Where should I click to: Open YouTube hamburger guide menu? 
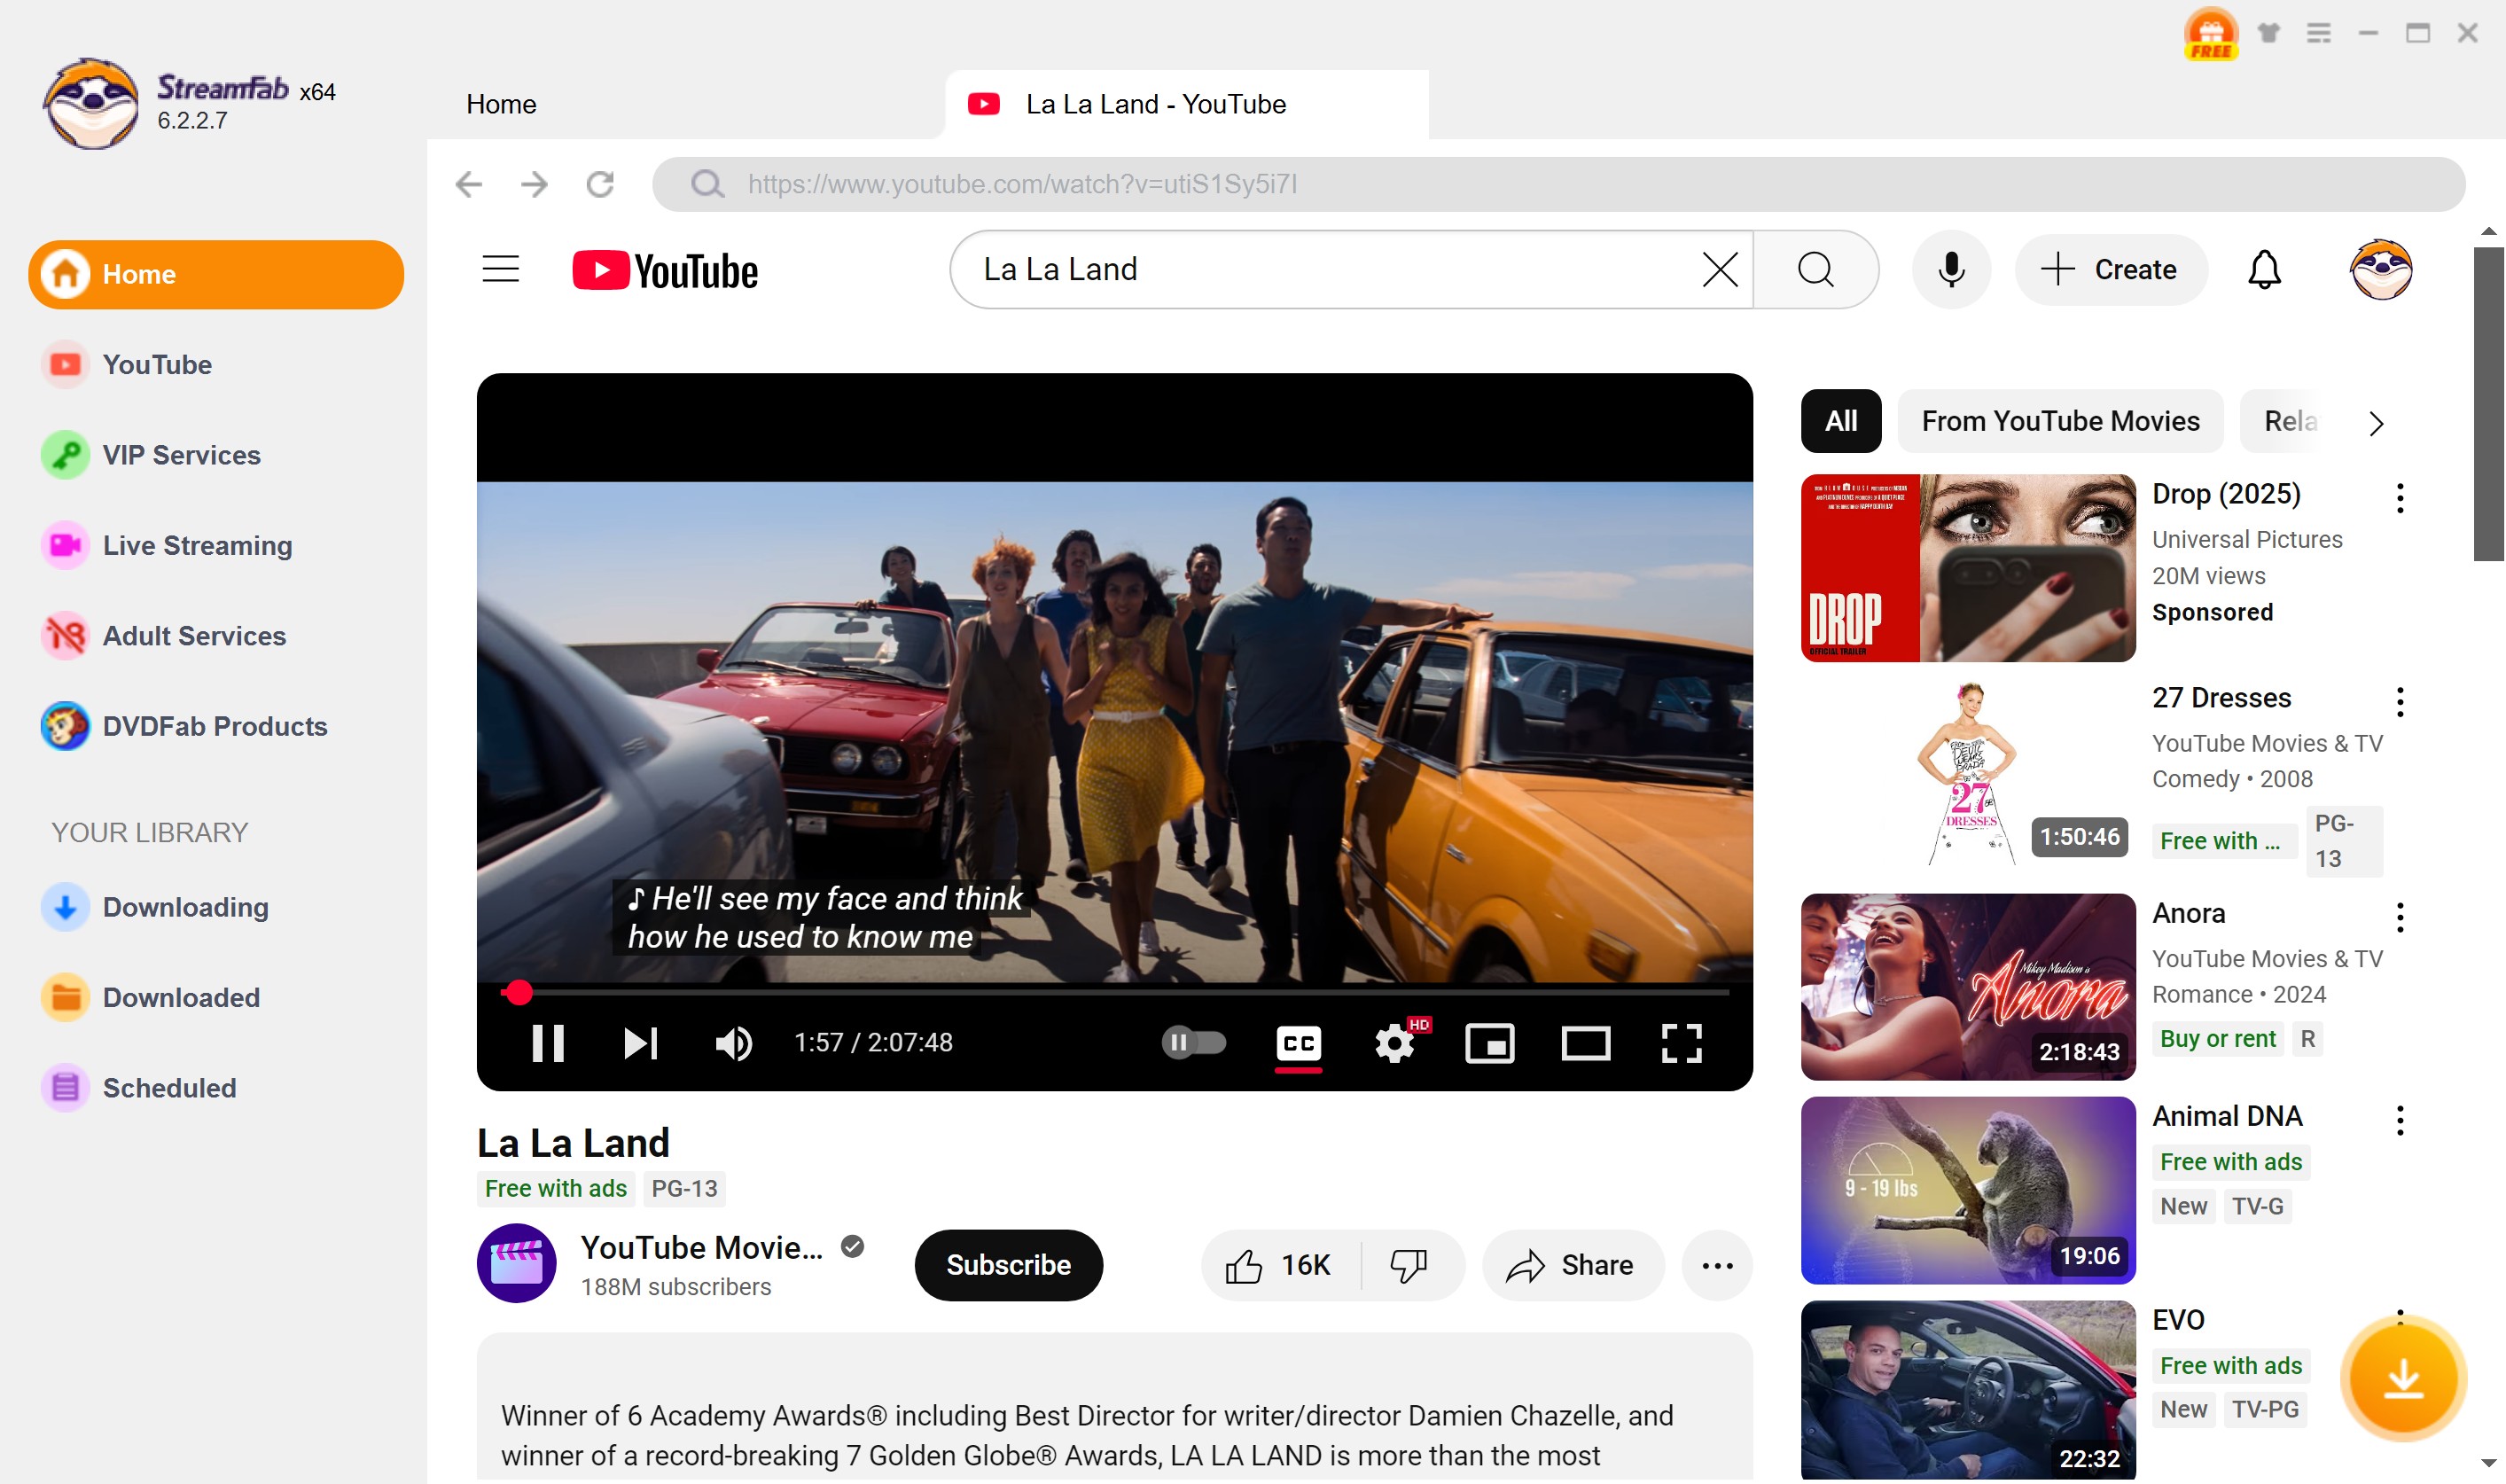point(500,269)
